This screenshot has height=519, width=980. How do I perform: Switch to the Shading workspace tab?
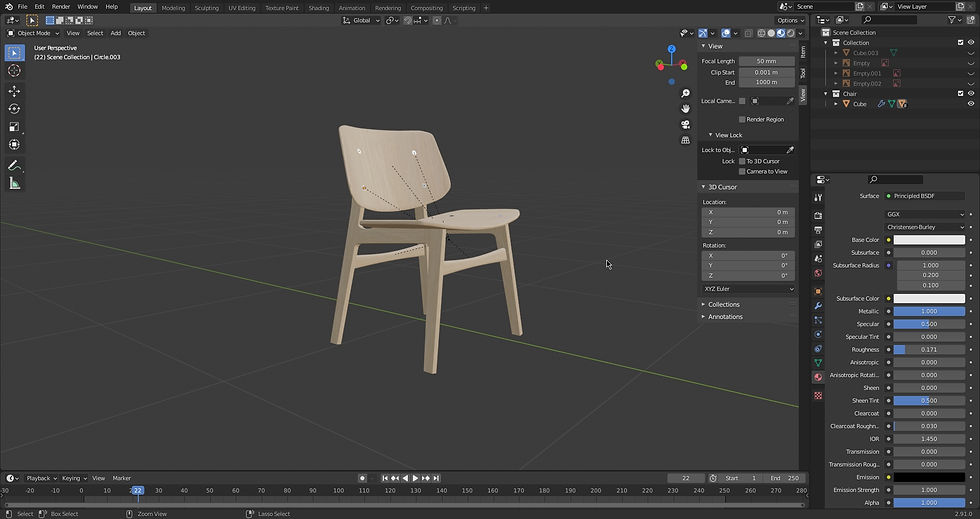[319, 8]
